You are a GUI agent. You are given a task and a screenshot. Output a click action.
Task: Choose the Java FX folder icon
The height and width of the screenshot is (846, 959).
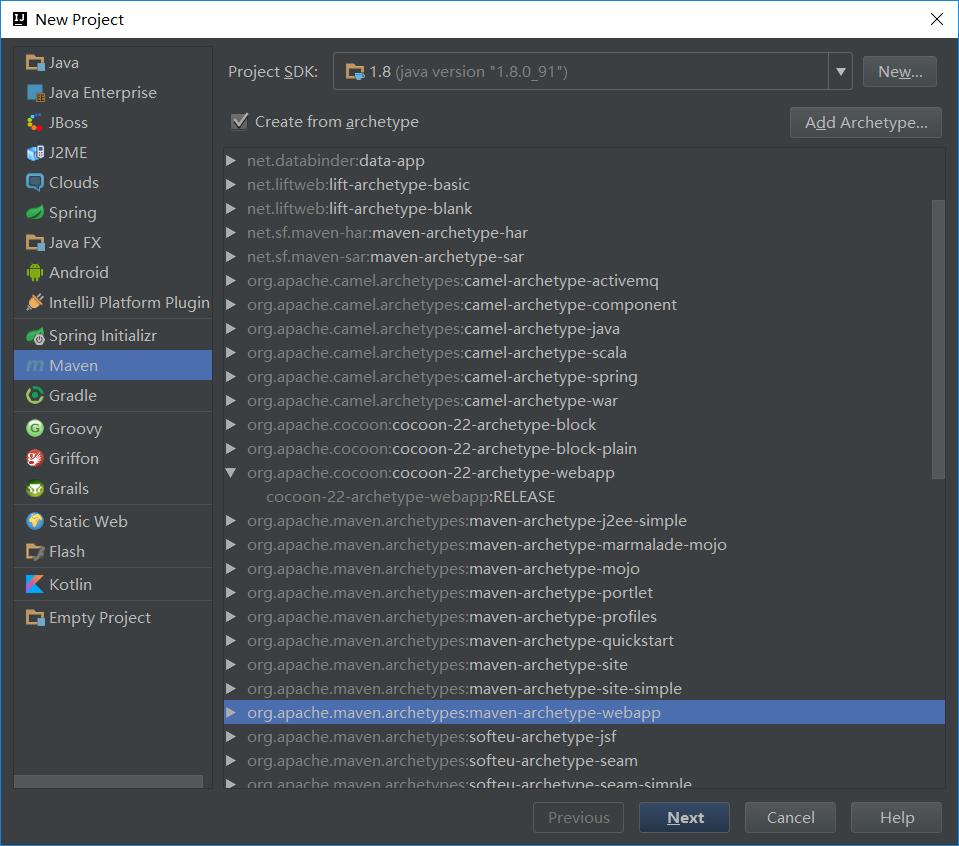[35, 242]
